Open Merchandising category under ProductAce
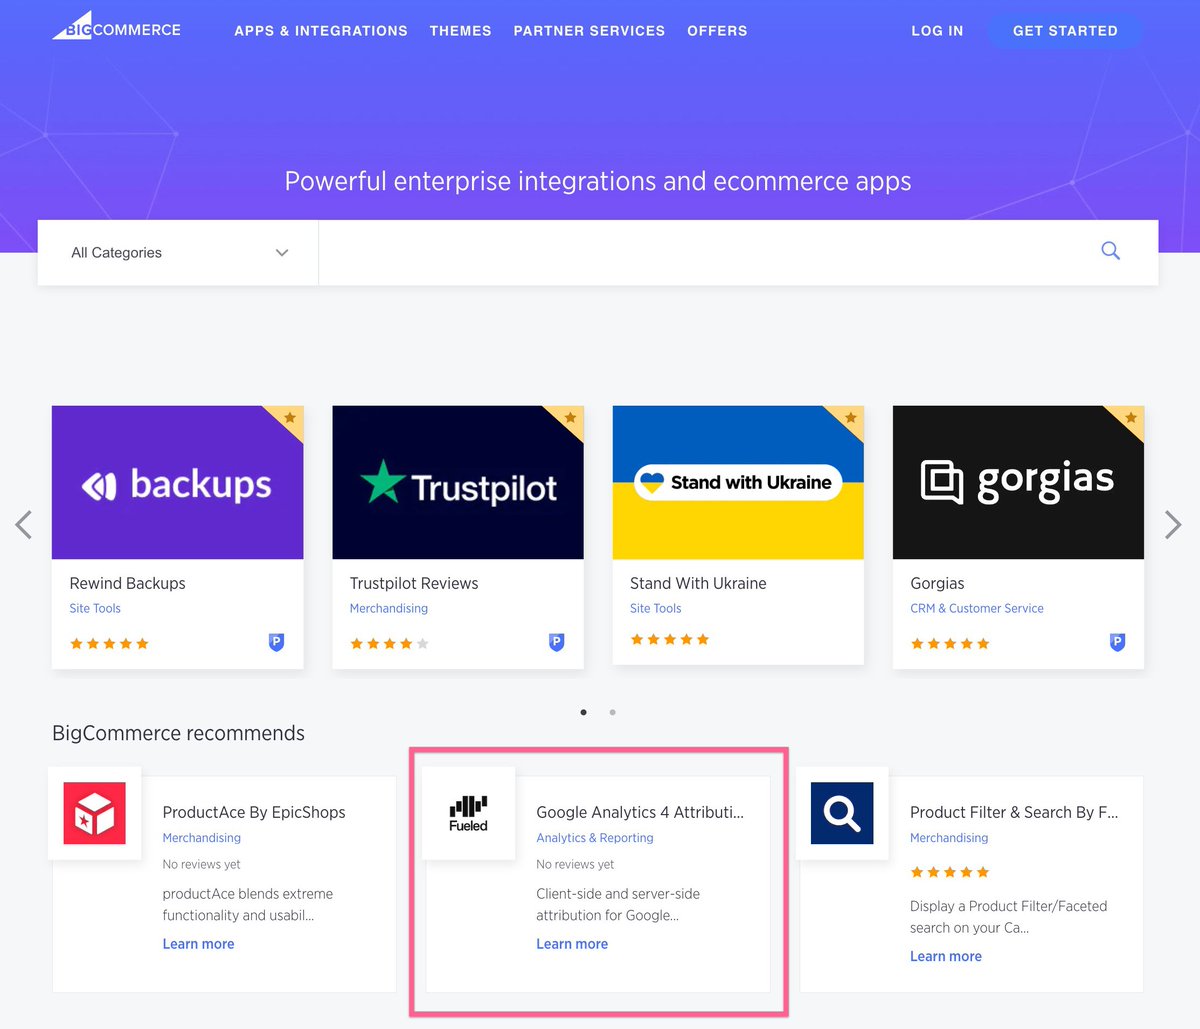Screen dimensions: 1200x1029 pos(202,838)
